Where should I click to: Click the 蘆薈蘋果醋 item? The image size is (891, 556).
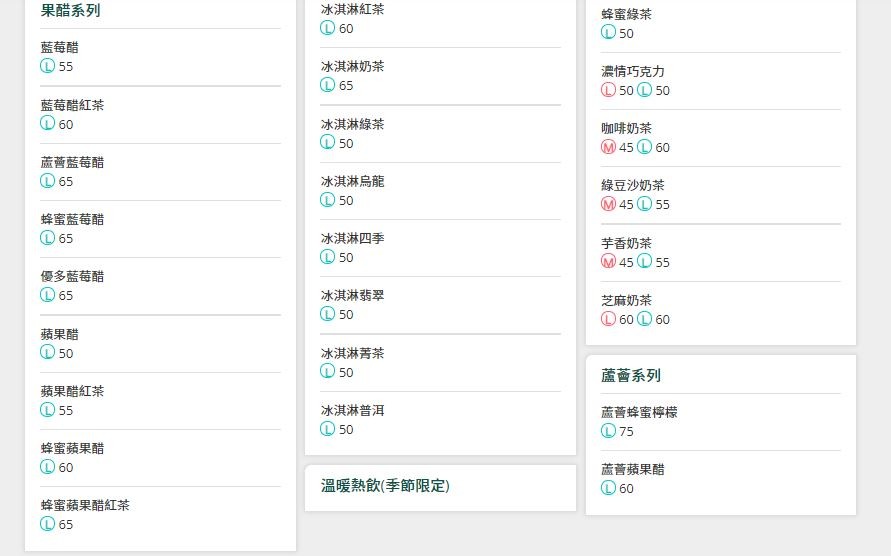tap(632, 469)
